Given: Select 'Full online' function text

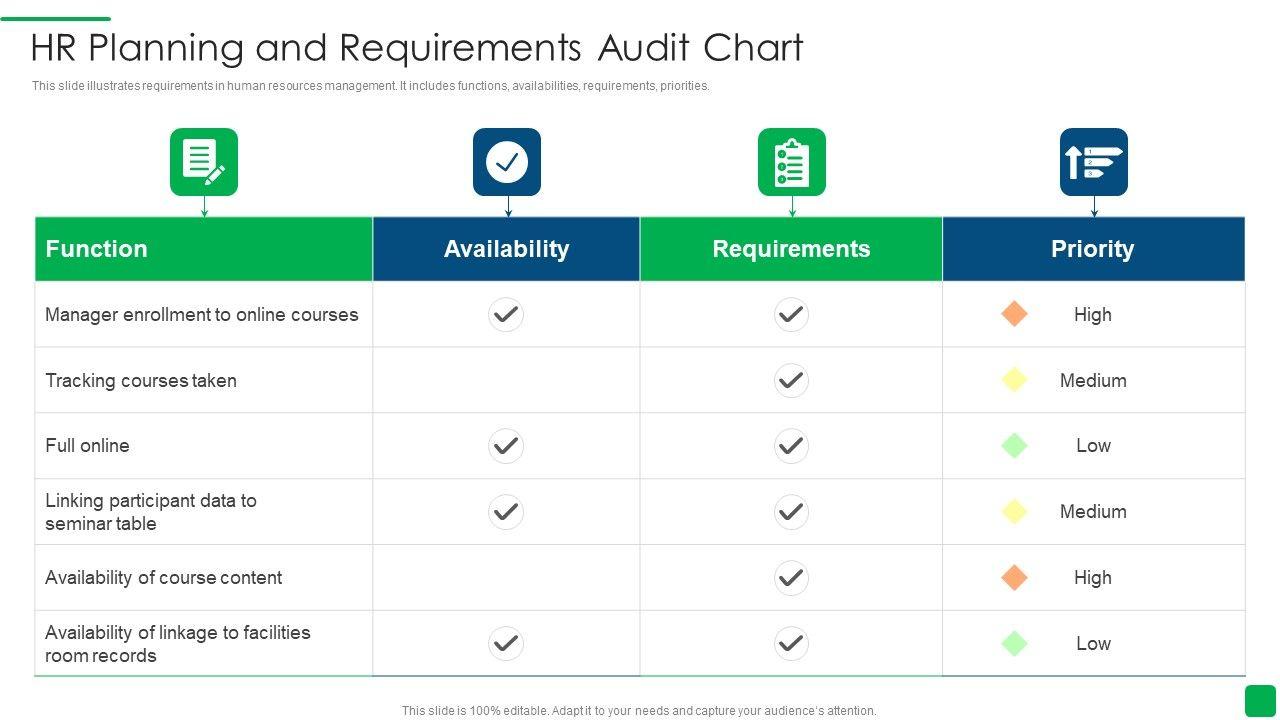Looking at the screenshot, I should click(x=87, y=446).
